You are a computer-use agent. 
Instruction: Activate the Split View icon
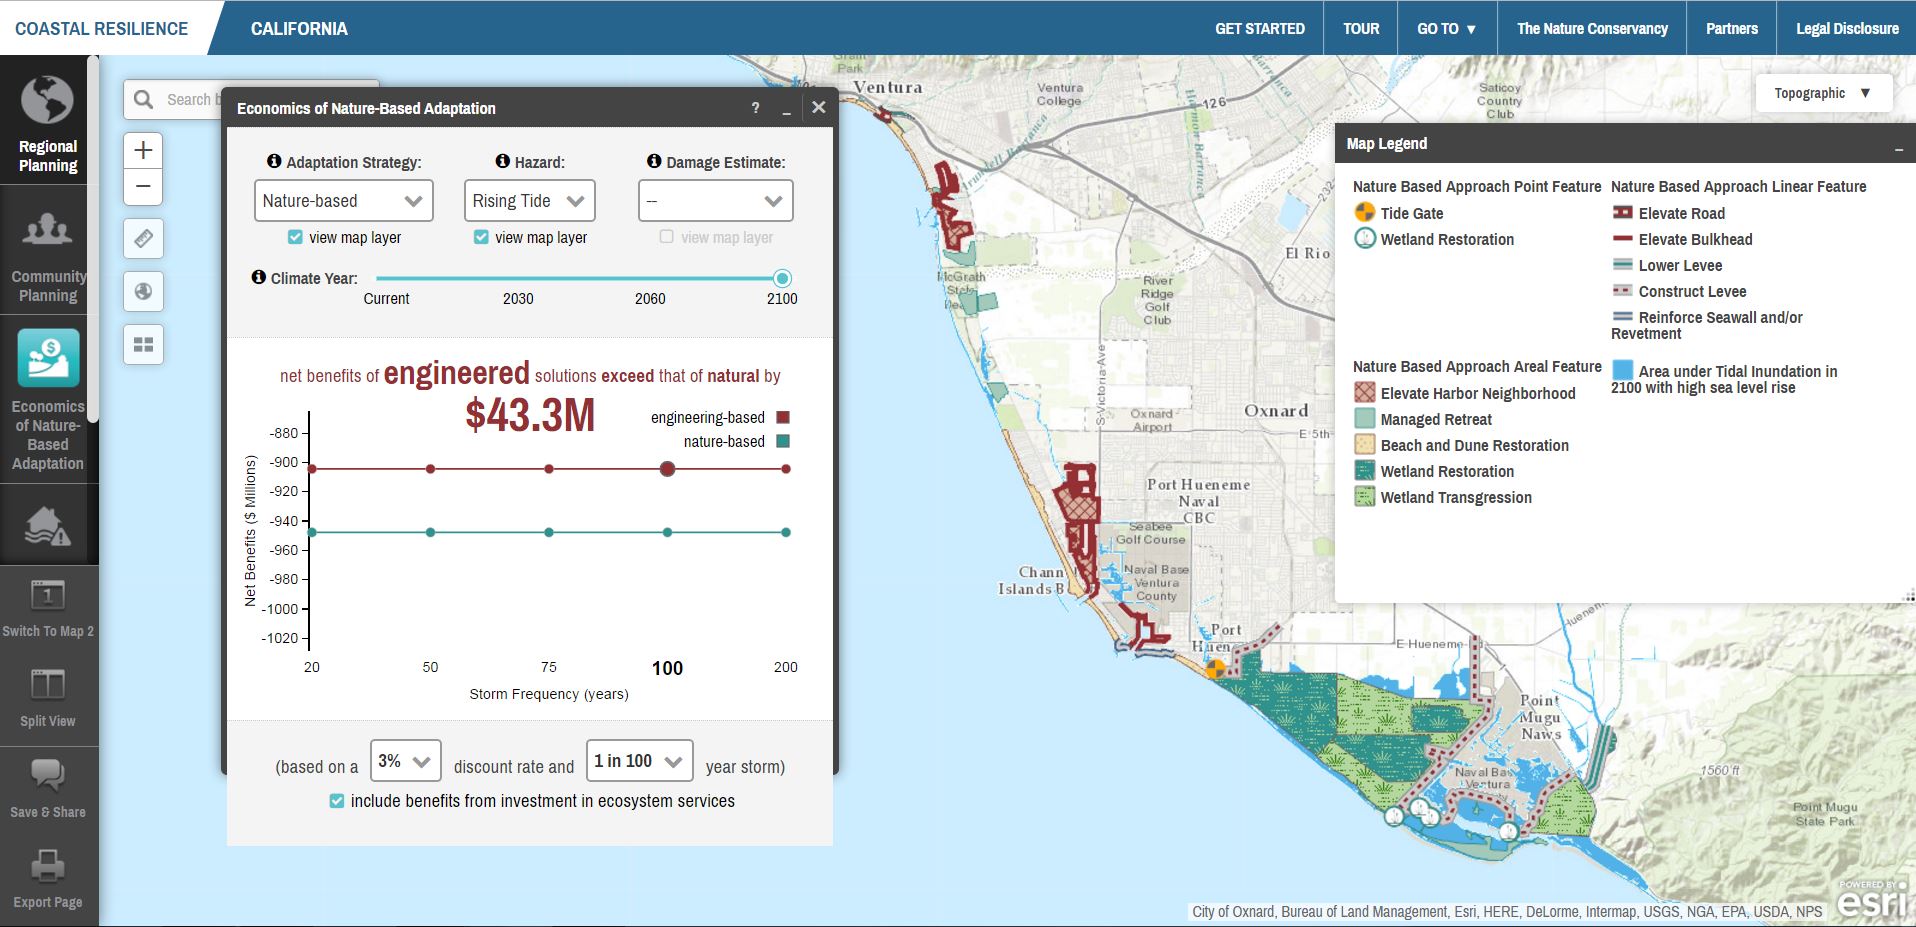[x=47, y=686]
